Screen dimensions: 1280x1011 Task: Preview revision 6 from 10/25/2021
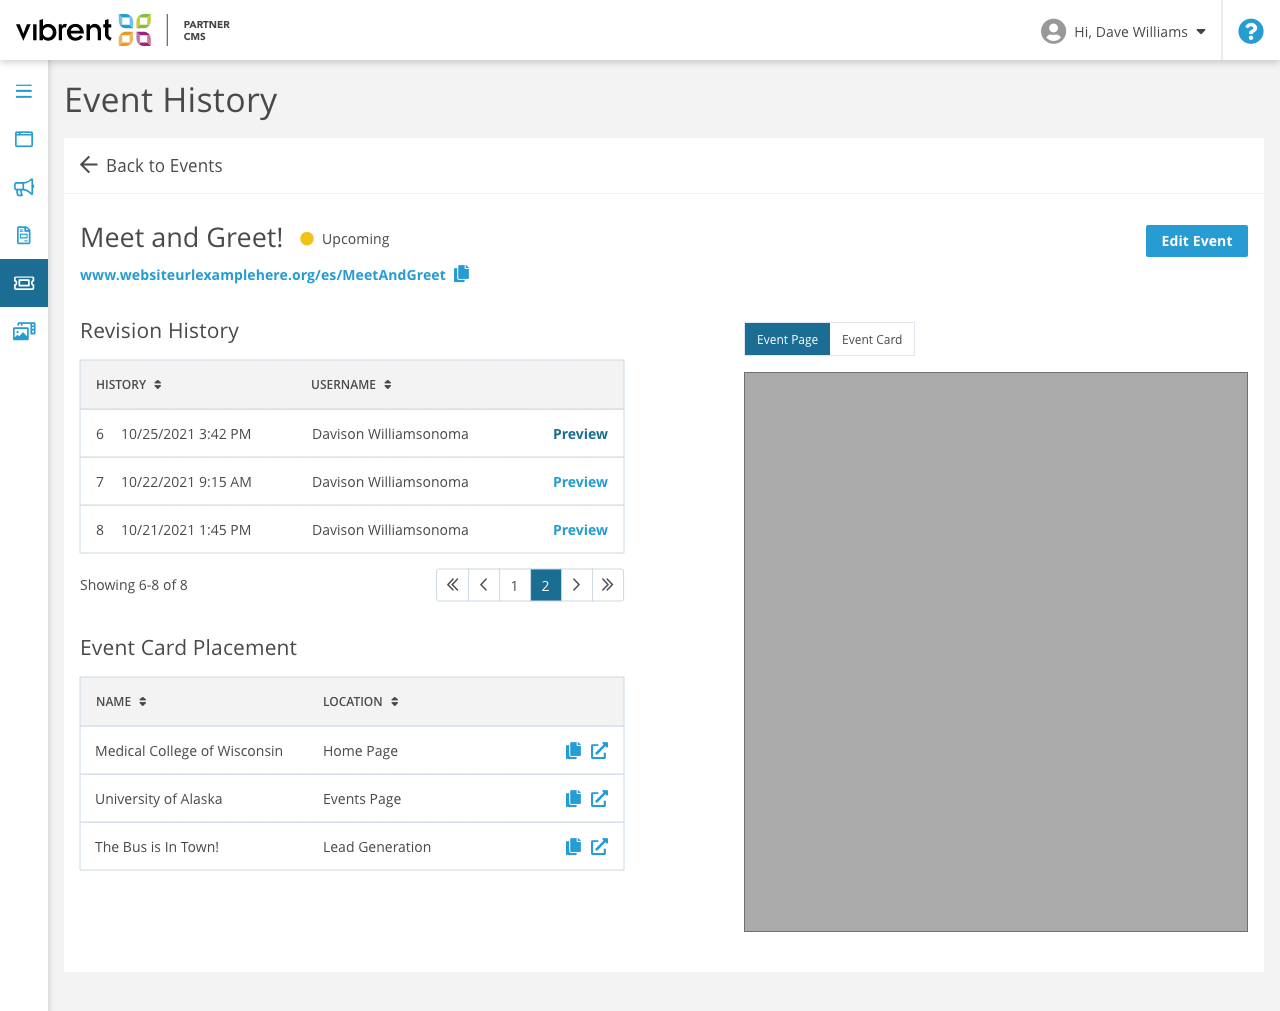(x=580, y=434)
